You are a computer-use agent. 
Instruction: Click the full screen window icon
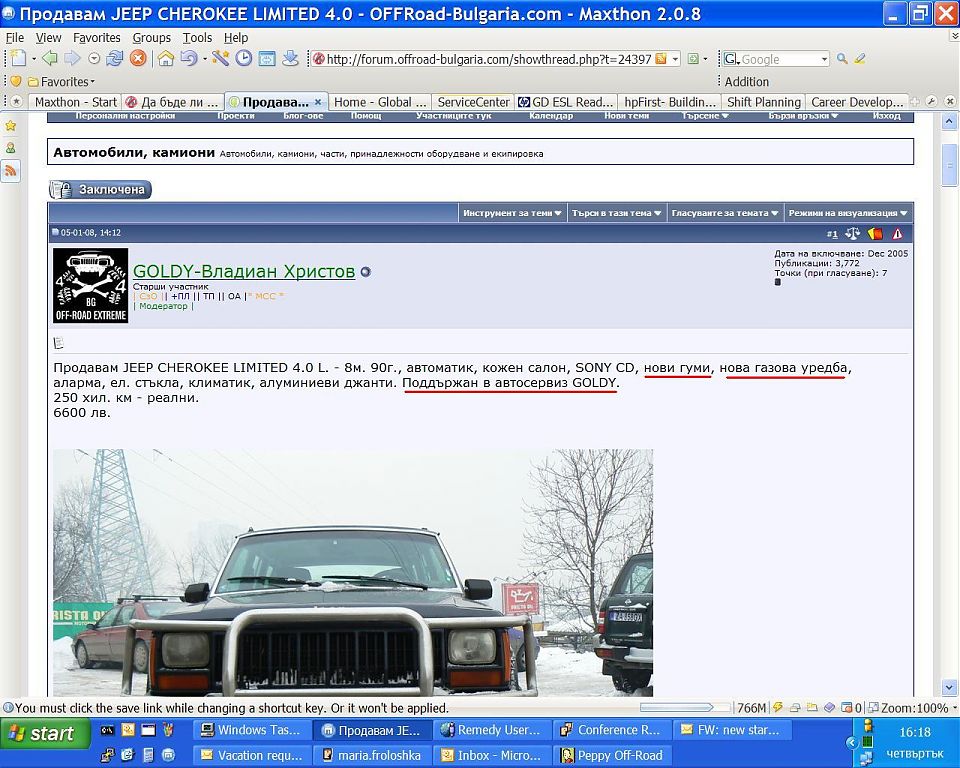(267, 59)
